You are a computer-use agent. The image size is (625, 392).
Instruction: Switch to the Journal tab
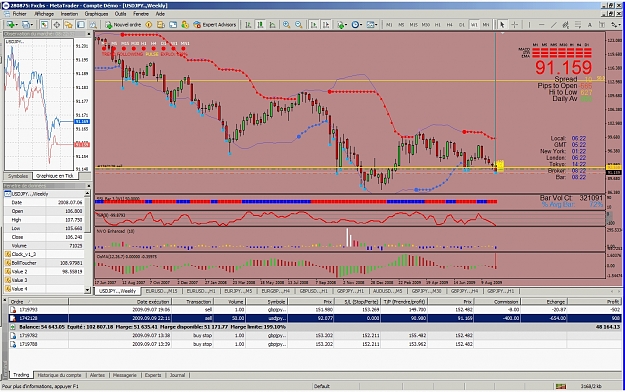(177, 375)
